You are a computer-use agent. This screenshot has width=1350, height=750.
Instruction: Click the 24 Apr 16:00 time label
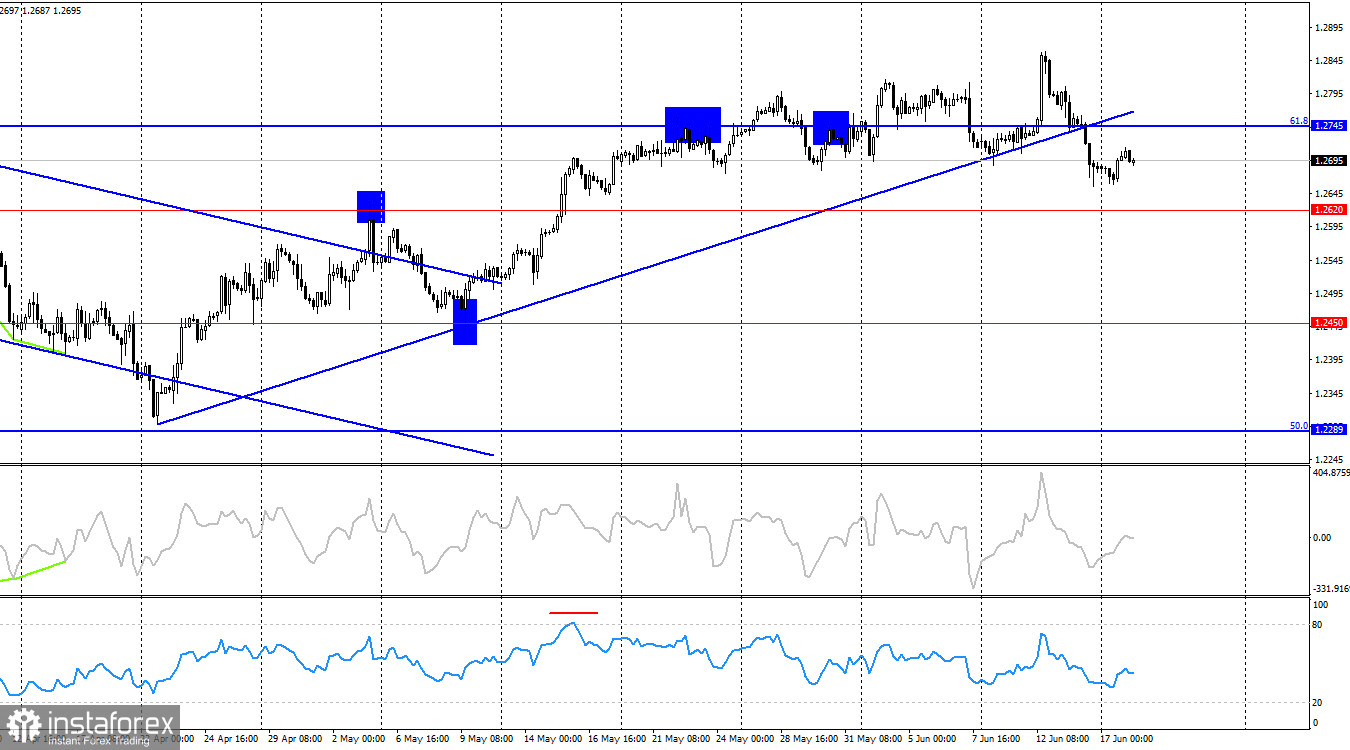232,740
